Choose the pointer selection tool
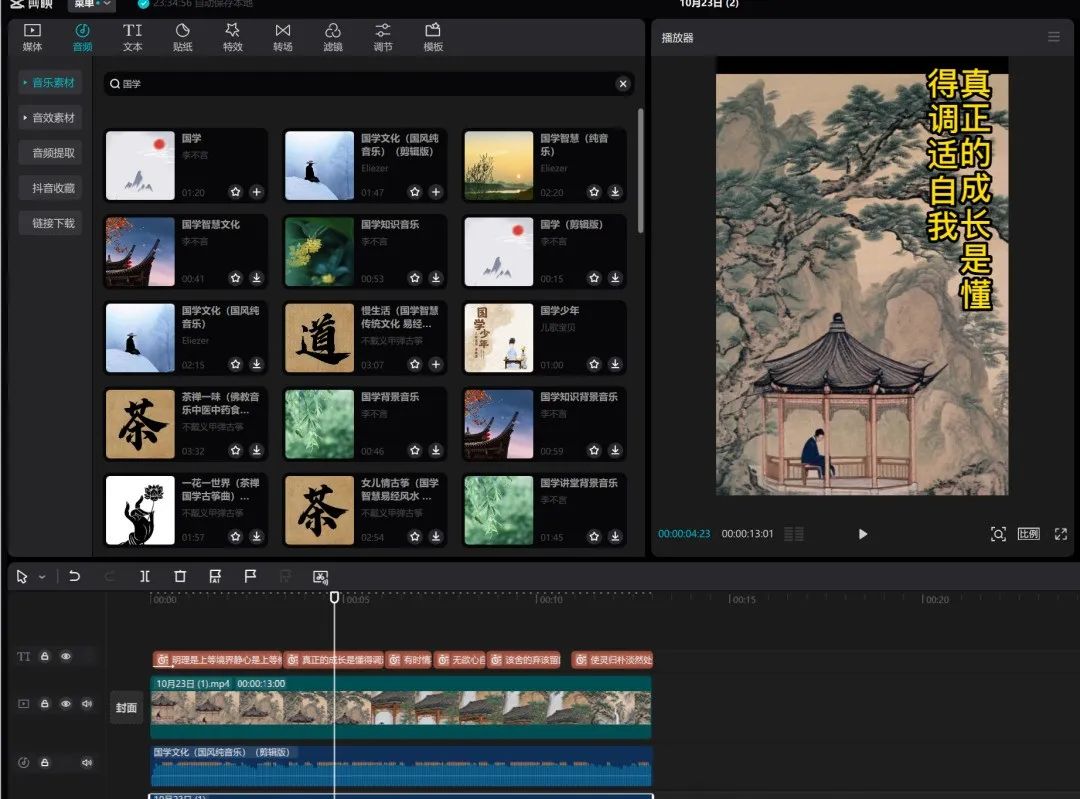The width and height of the screenshot is (1080, 799). 22,577
